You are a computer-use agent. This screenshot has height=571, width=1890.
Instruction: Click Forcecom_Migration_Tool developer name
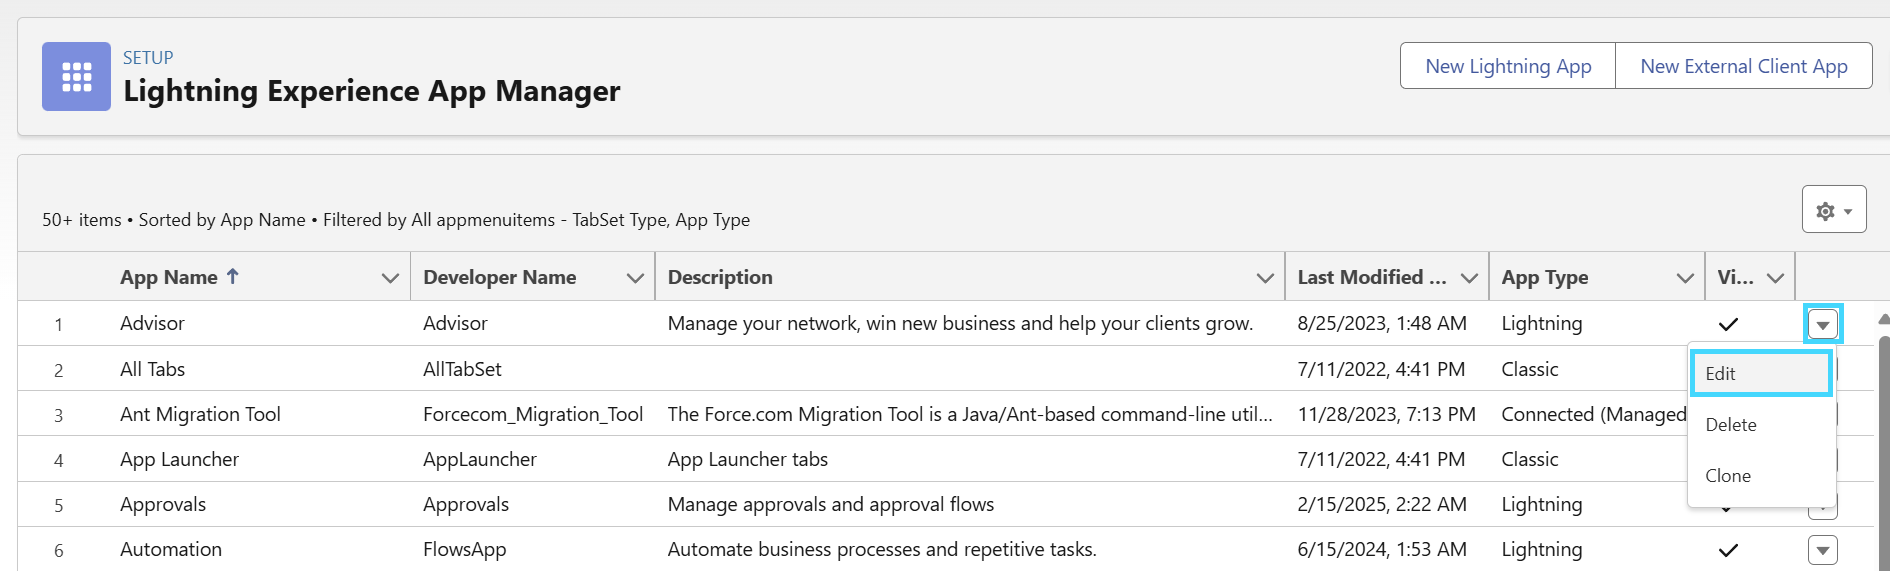tap(533, 414)
